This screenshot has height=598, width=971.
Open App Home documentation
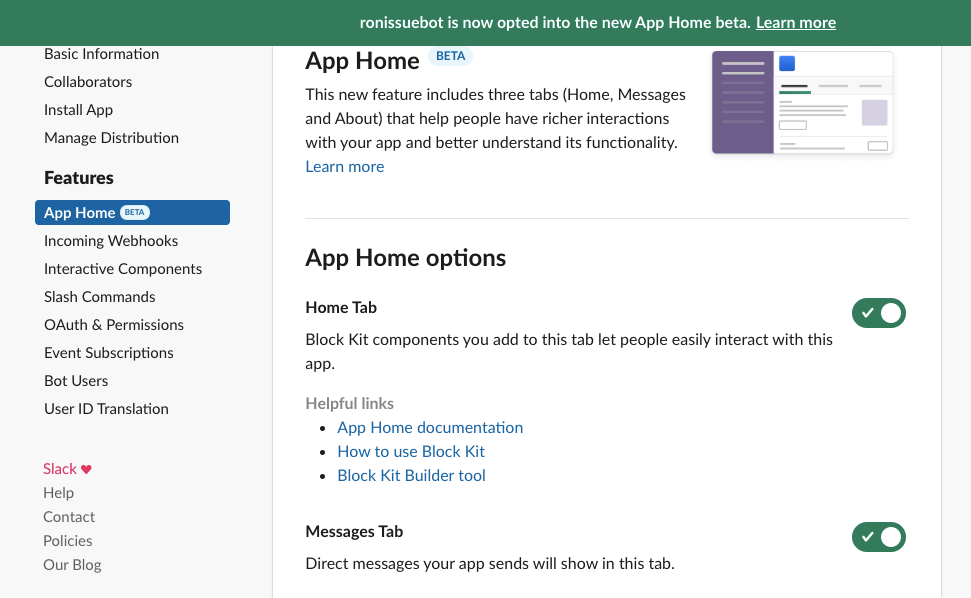tap(430, 427)
